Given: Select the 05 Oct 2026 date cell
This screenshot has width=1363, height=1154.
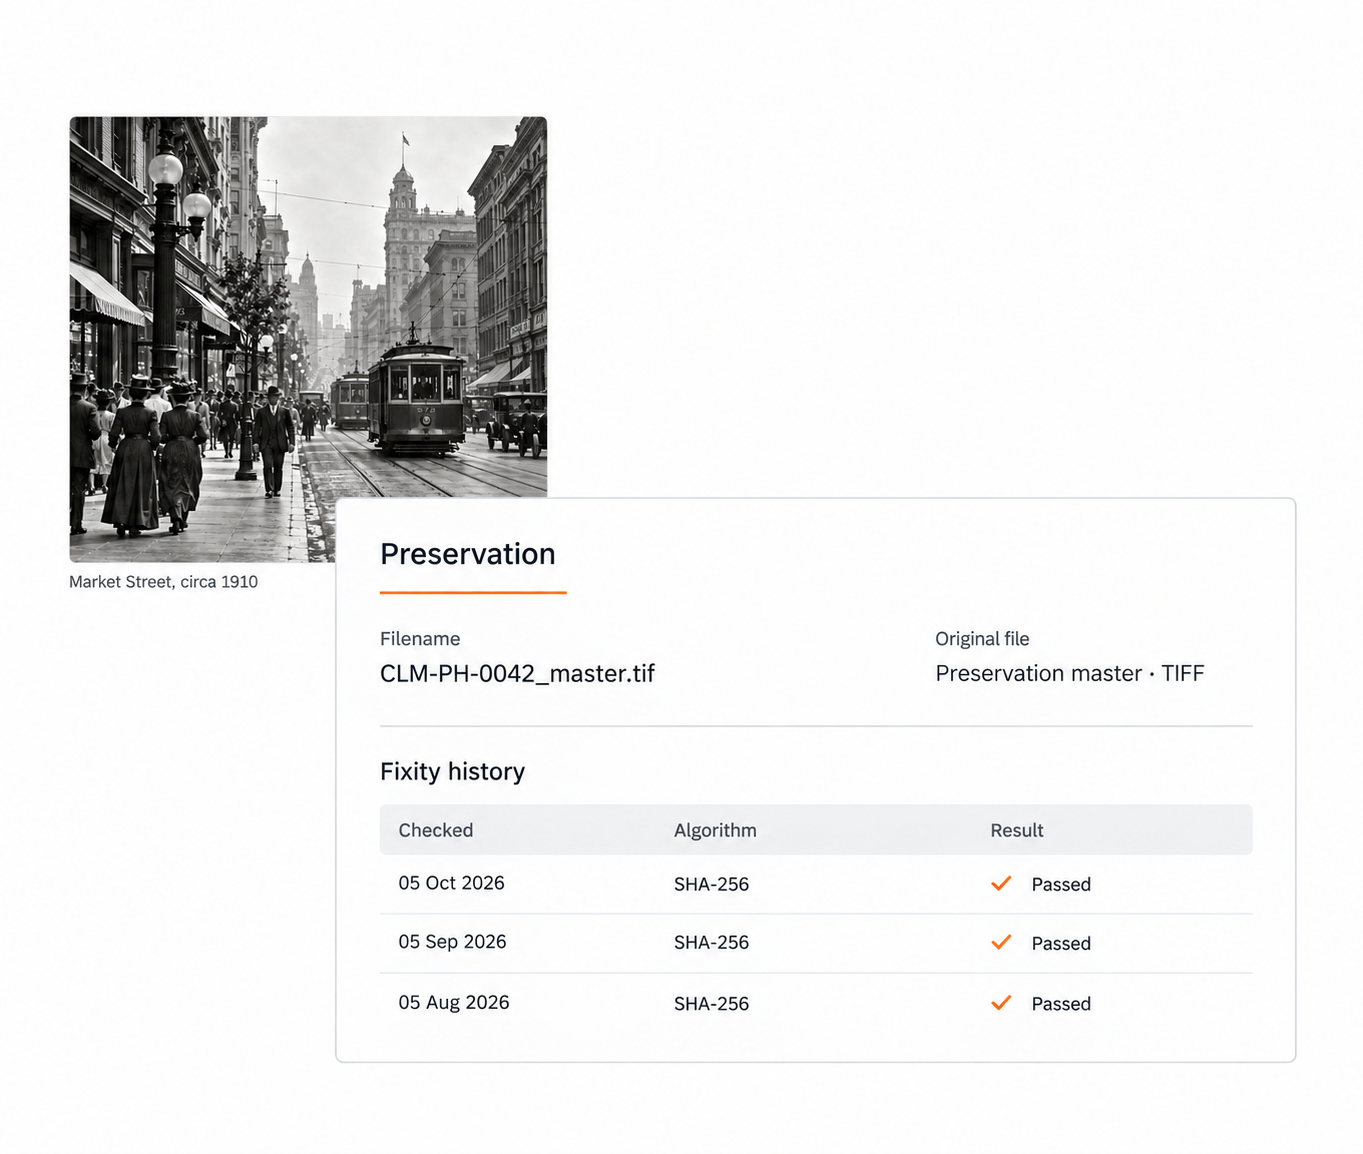Looking at the screenshot, I should pyautogui.click(x=451, y=883).
